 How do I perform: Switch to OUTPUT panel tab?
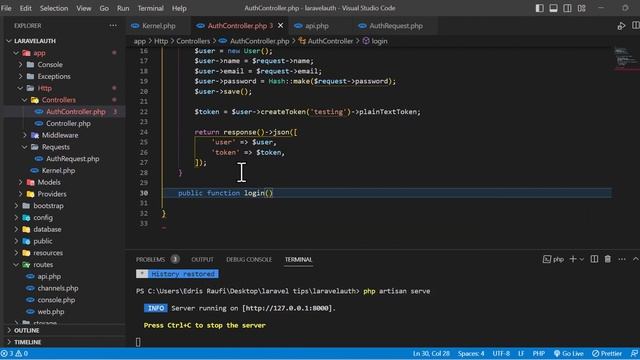pyautogui.click(x=202, y=260)
